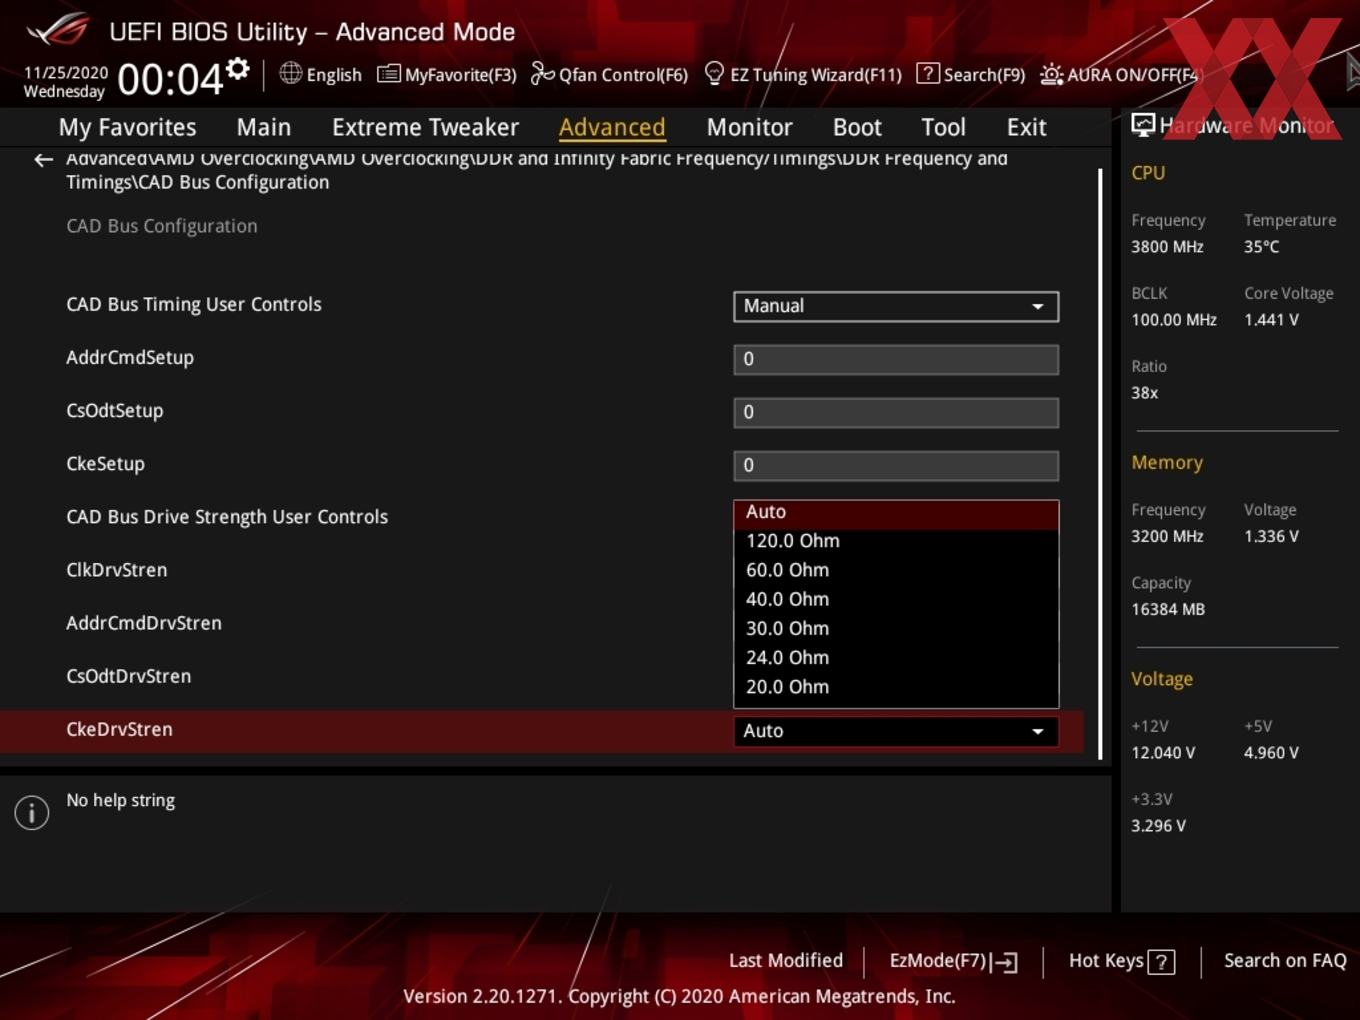The height and width of the screenshot is (1020, 1360).
Task: Click the 16384 MB capacity value
Action: (1168, 609)
